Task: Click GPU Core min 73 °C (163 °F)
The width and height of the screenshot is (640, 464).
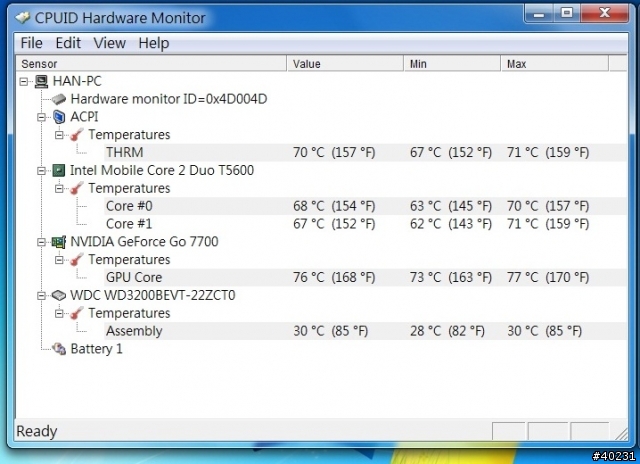Action: 451,277
